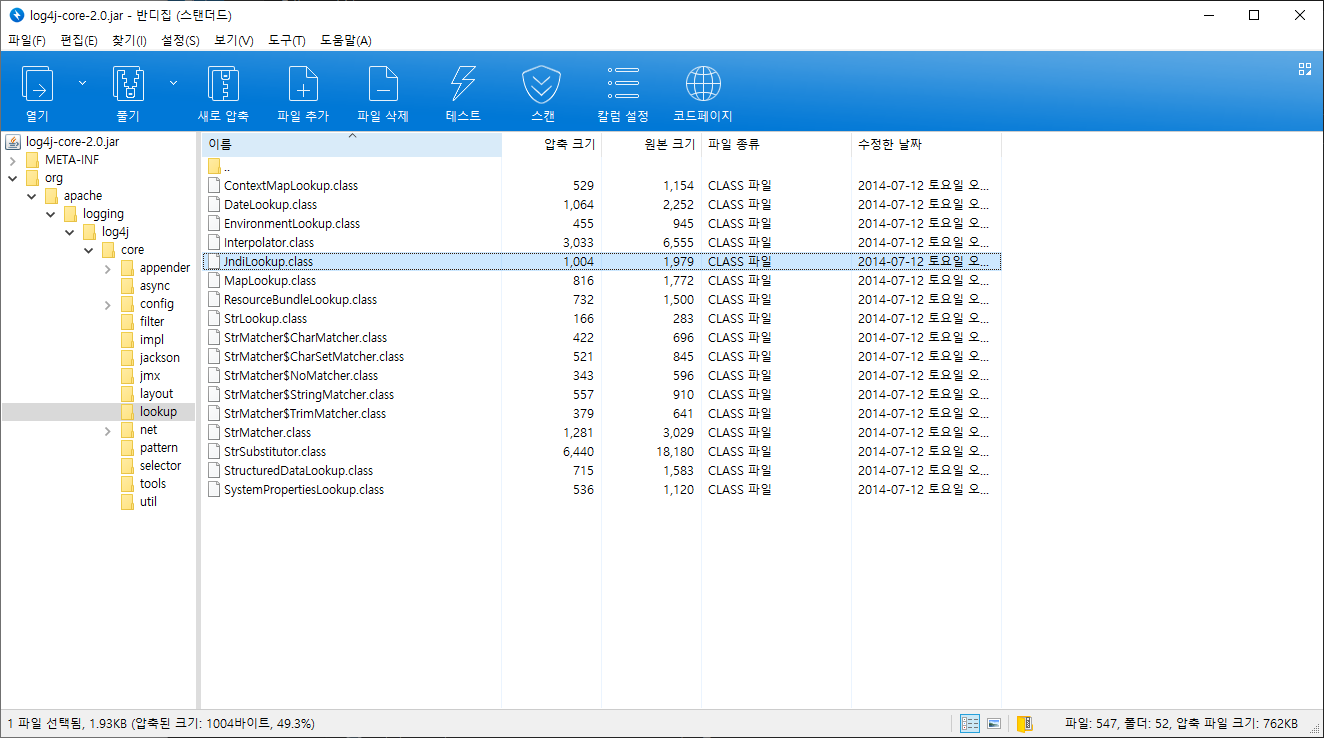This screenshot has height=738, width=1324.
Task: Select the impl folder in tree
Action: (152, 340)
